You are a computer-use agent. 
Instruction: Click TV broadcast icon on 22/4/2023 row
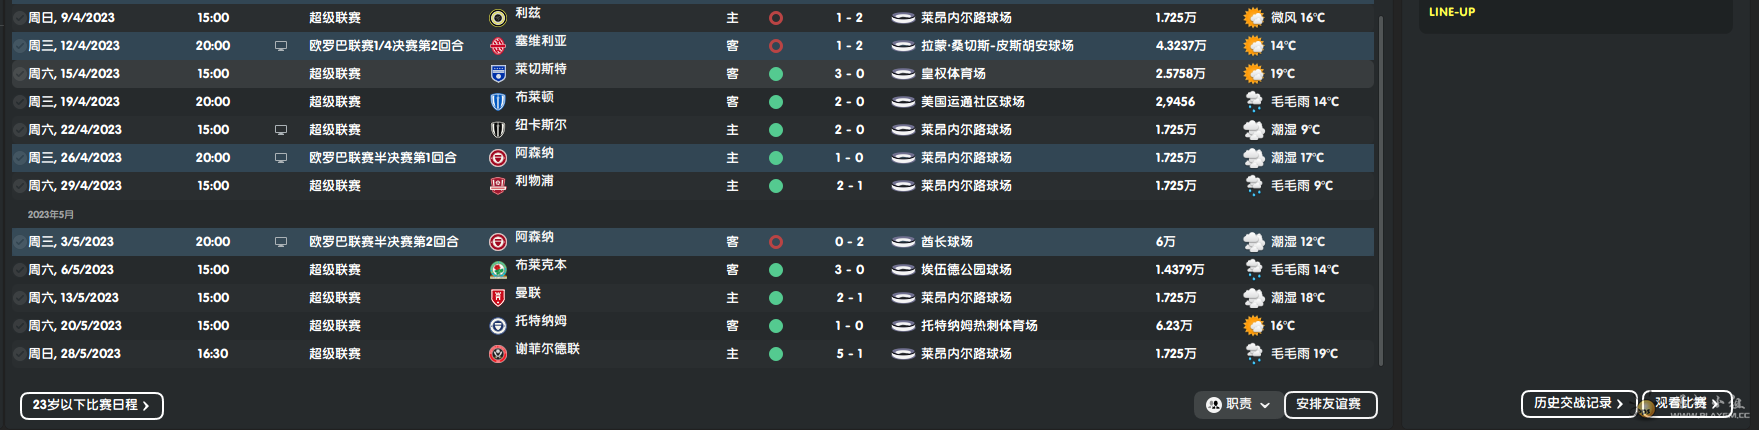pyautogui.click(x=281, y=130)
